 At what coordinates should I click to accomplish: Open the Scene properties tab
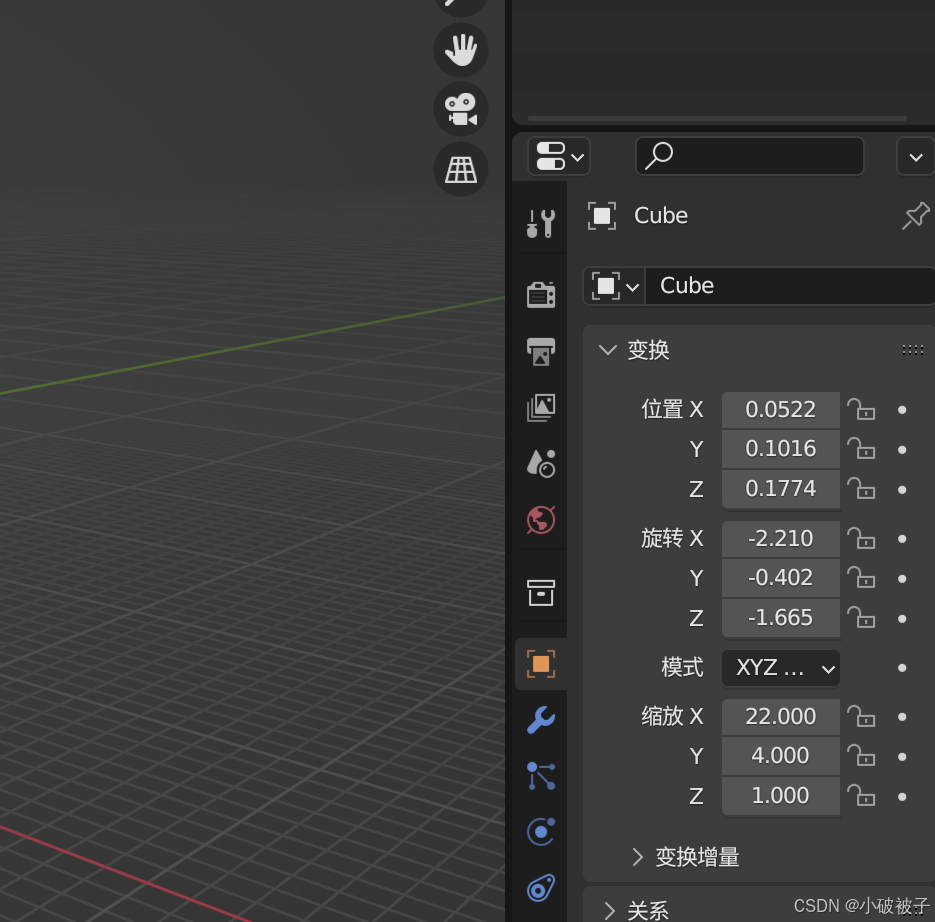point(541,463)
